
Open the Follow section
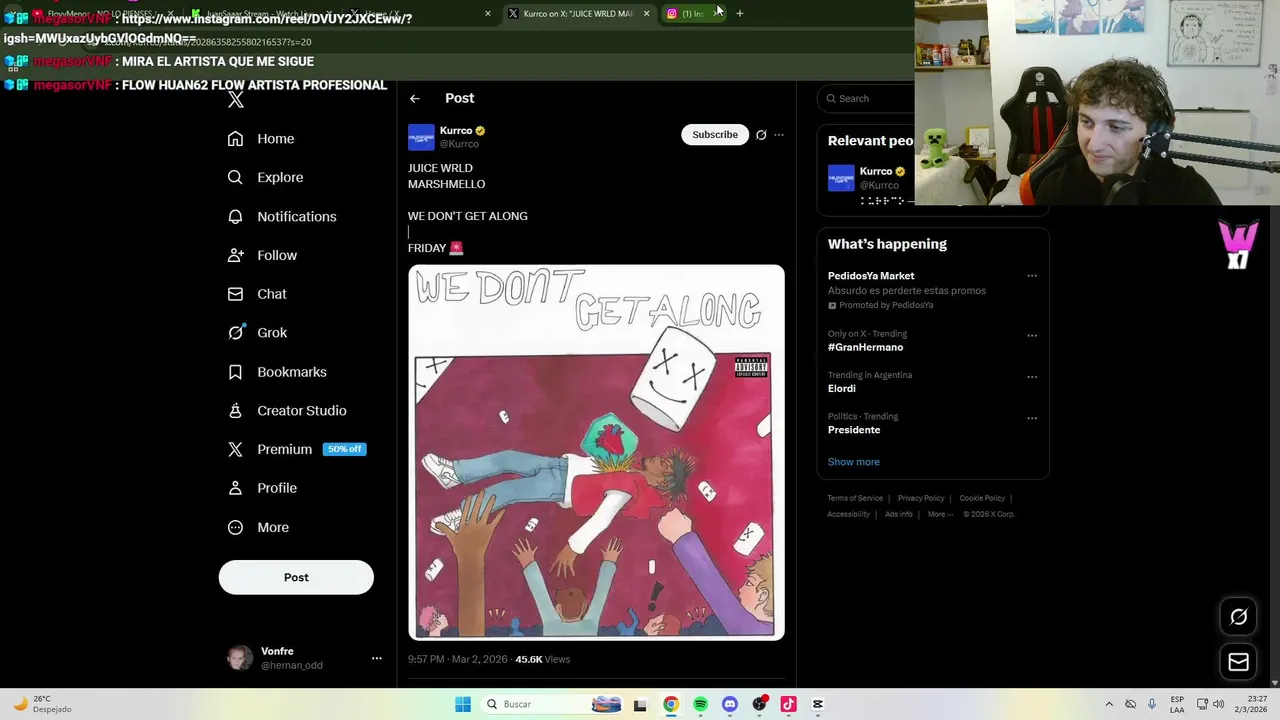click(262, 255)
